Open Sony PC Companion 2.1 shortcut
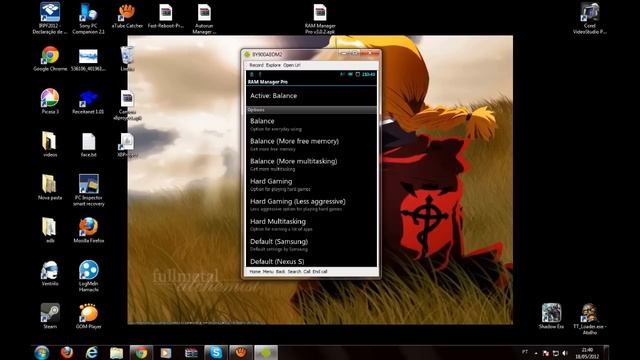Viewport: 640px width, 360px height. click(89, 18)
